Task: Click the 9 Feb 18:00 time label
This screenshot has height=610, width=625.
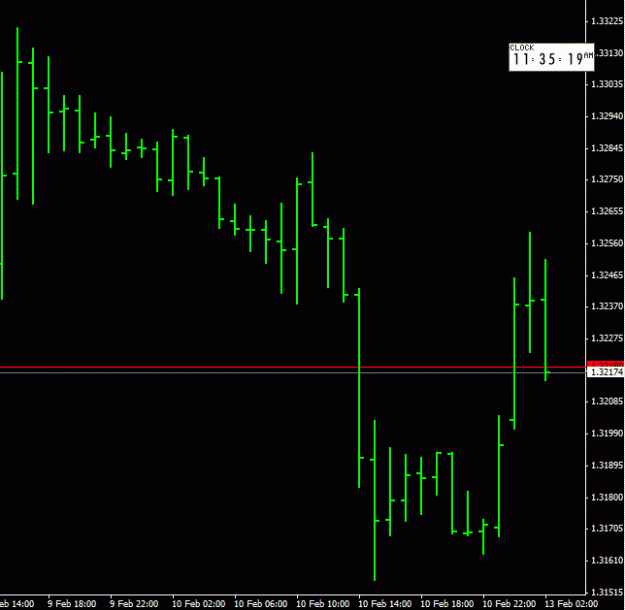Action: click(x=72, y=604)
